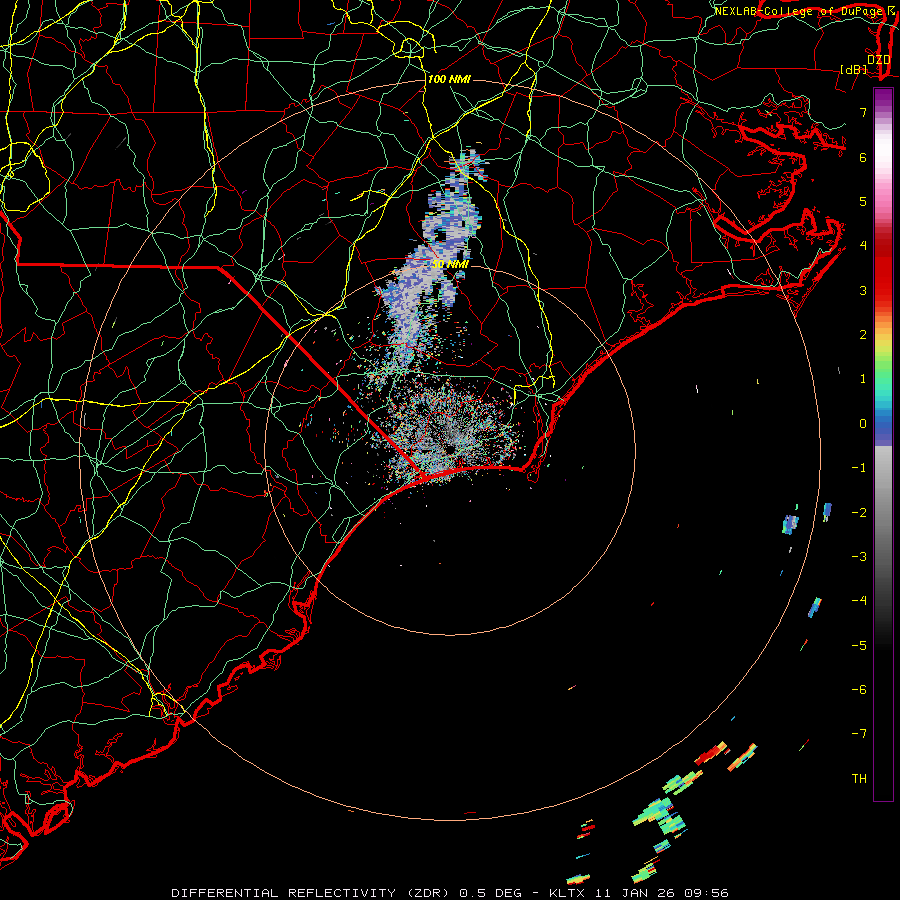Click the 100 NMI range ring label
900x900 pixels.
coord(449,79)
